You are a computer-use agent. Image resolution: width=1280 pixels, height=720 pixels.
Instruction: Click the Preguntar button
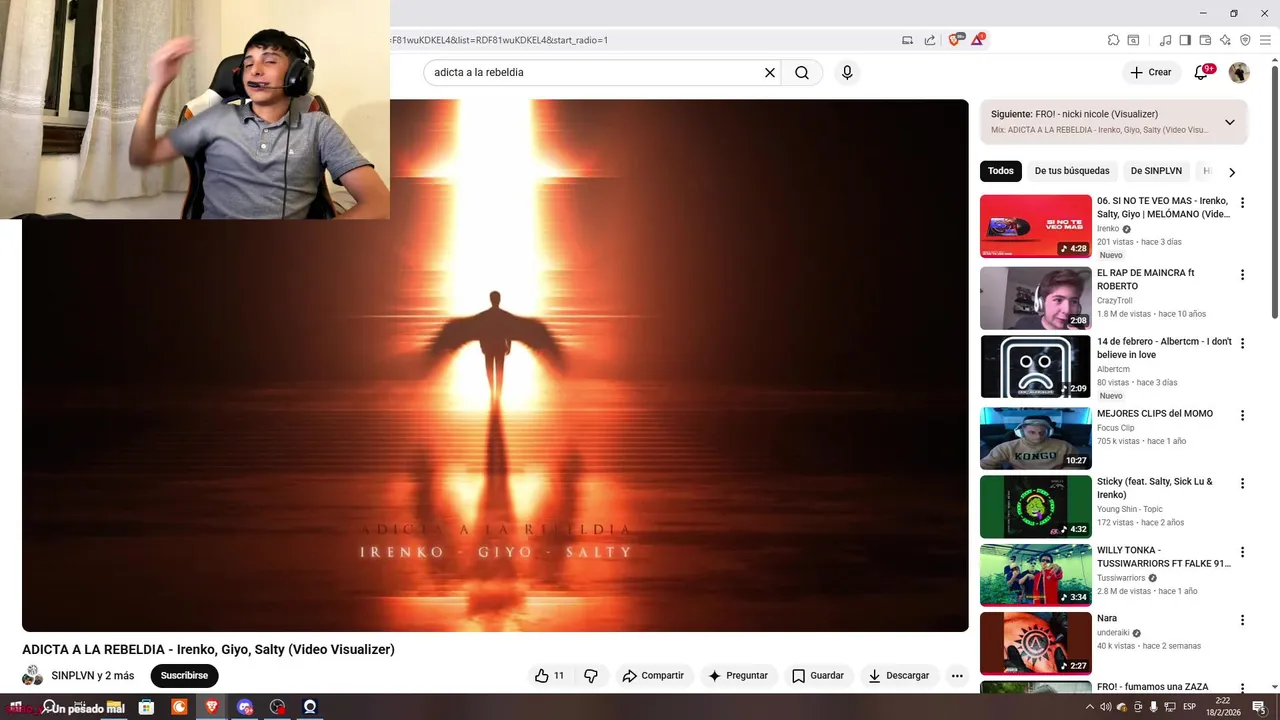(x=738, y=676)
